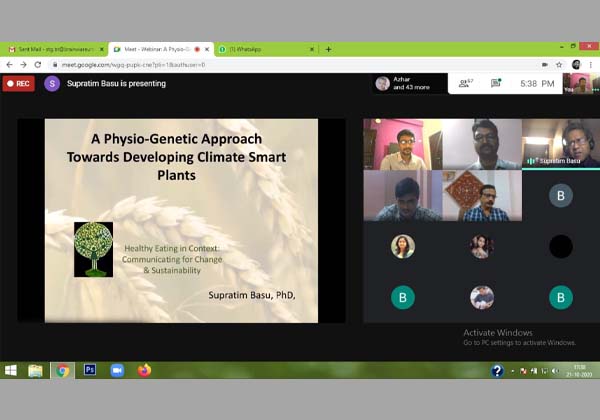Select the Supratim Basu video tile
Screen dimensions: 600x420
[561, 143]
